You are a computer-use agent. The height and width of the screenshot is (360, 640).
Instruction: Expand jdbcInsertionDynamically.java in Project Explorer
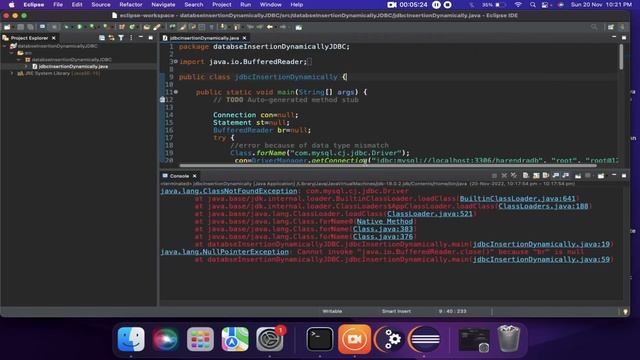coord(26,66)
